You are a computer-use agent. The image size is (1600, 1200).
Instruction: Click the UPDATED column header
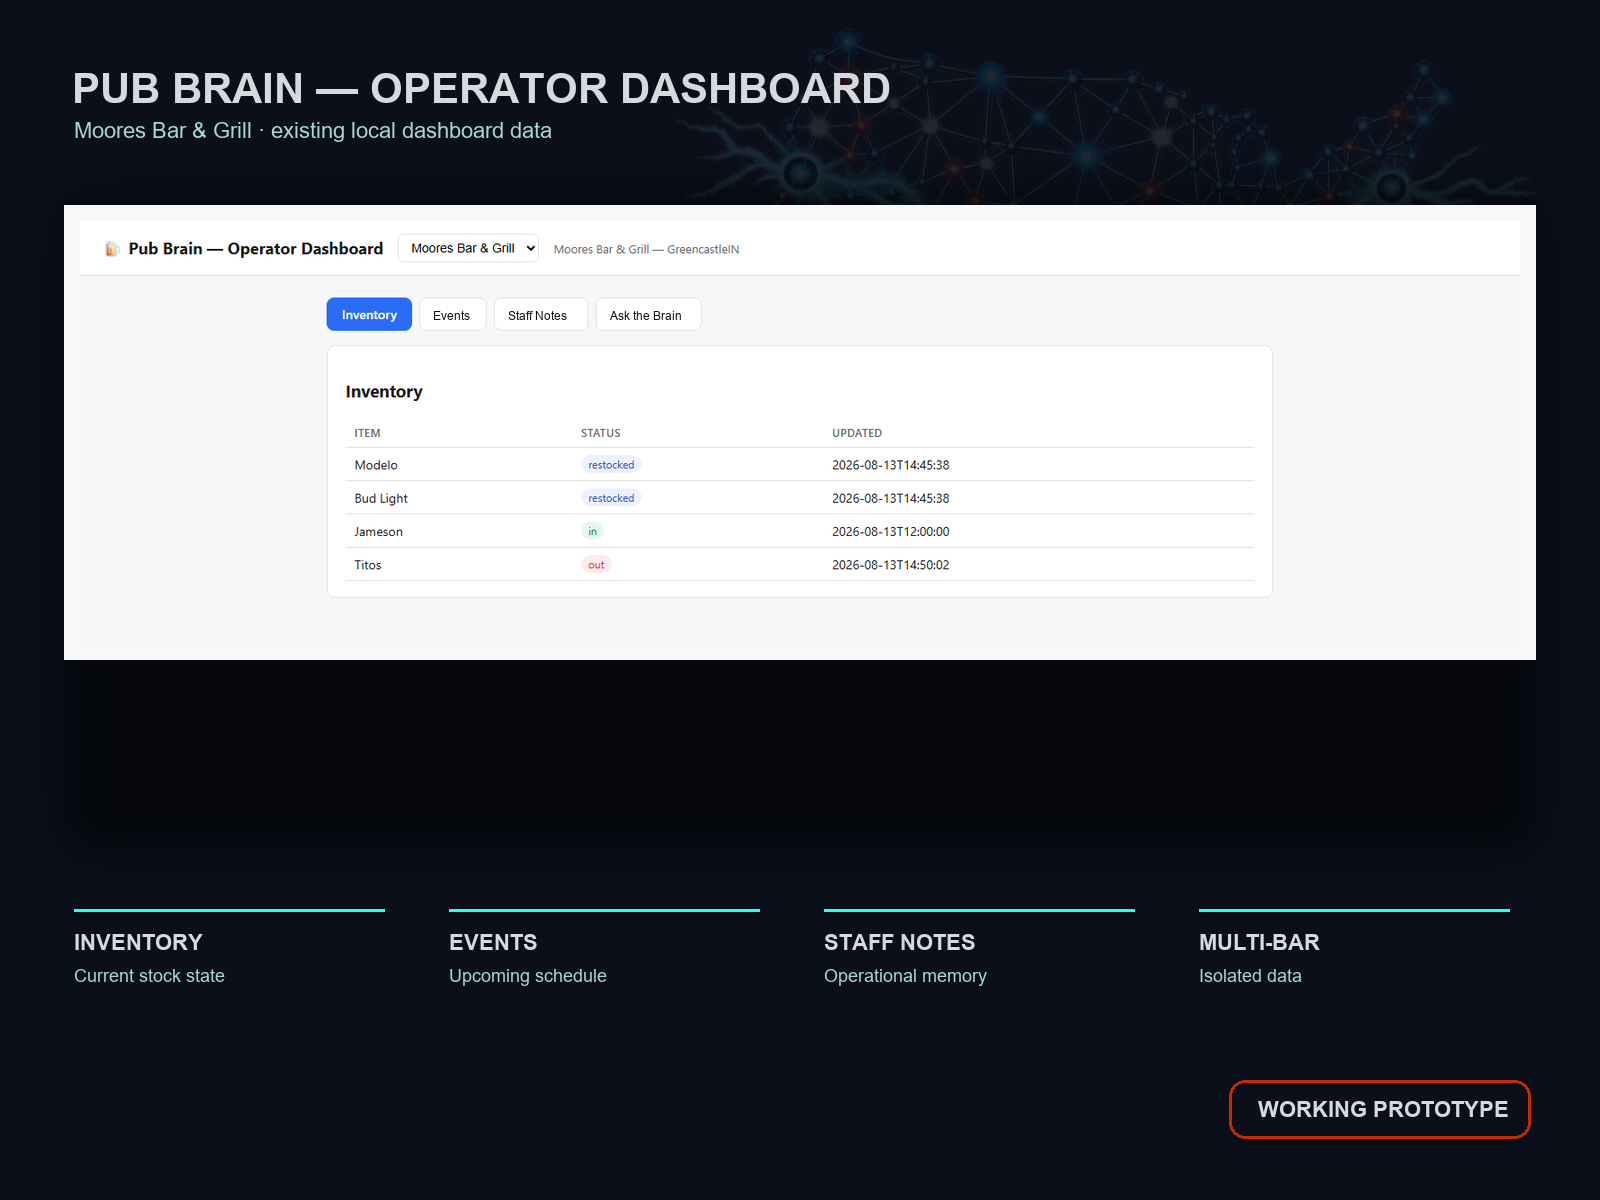coord(857,433)
